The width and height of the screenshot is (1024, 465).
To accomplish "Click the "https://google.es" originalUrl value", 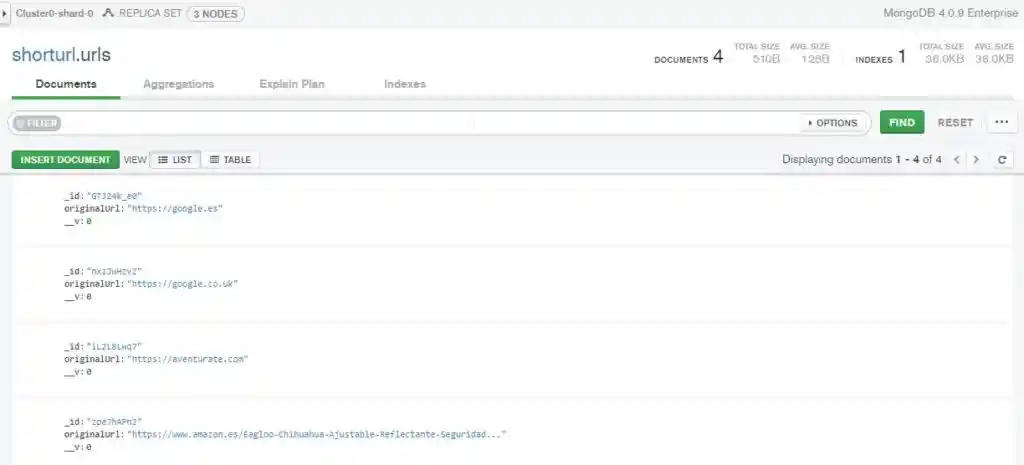I will point(175,208).
